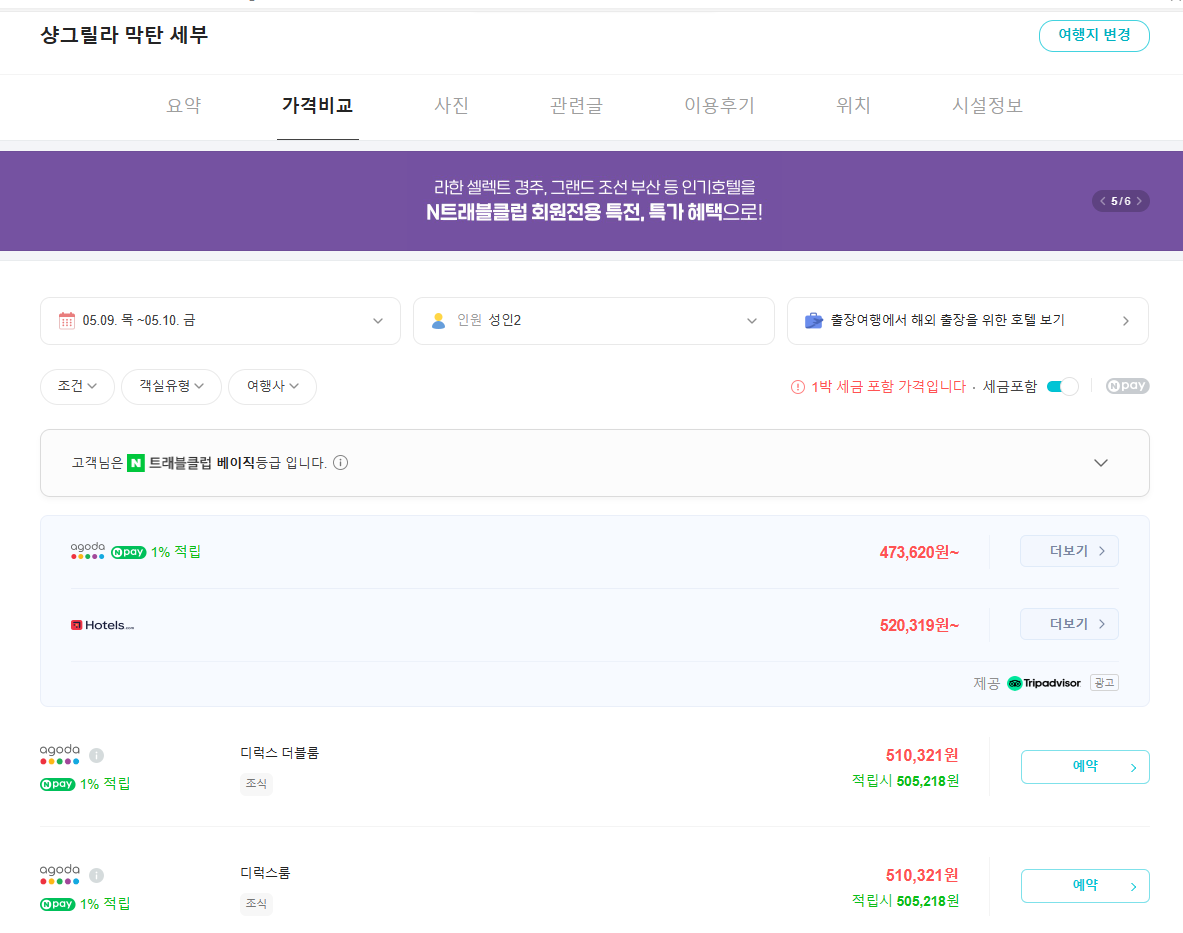
Task: Click info icon beside agoda in 디럭스룸 row
Action: [97, 875]
